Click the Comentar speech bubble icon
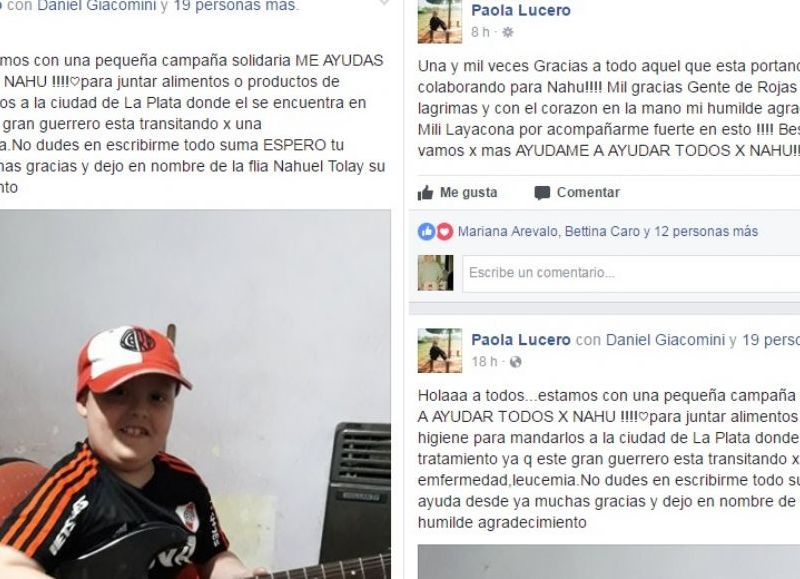 pyautogui.click(x=542, y=193)
